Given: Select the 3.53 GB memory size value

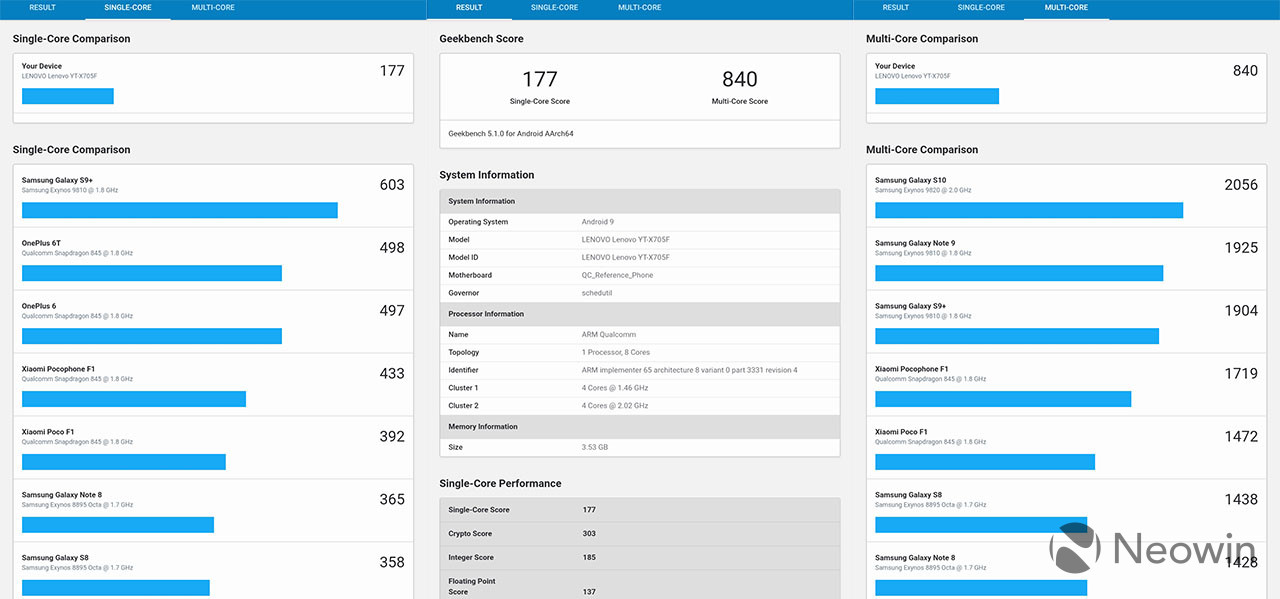Looking at the screenshot, I should (595, 448).
